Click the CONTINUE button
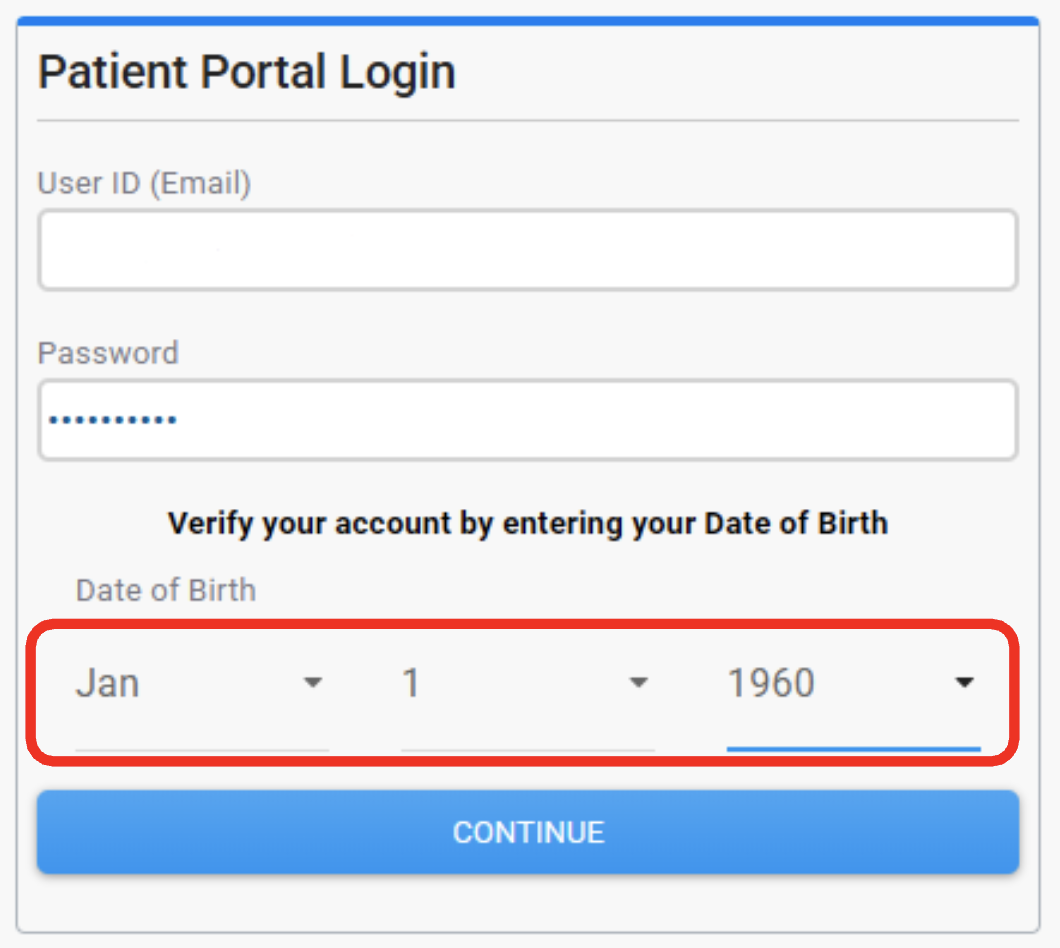 point(528,832)
